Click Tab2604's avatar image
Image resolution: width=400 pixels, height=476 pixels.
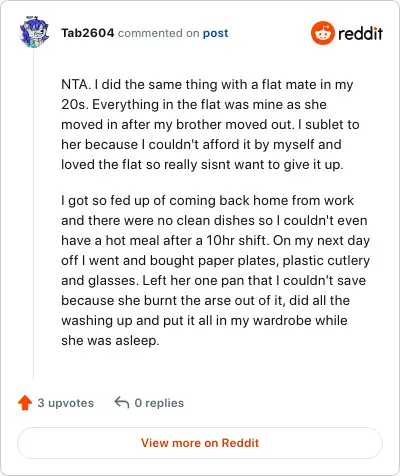(x=34, y=32)
